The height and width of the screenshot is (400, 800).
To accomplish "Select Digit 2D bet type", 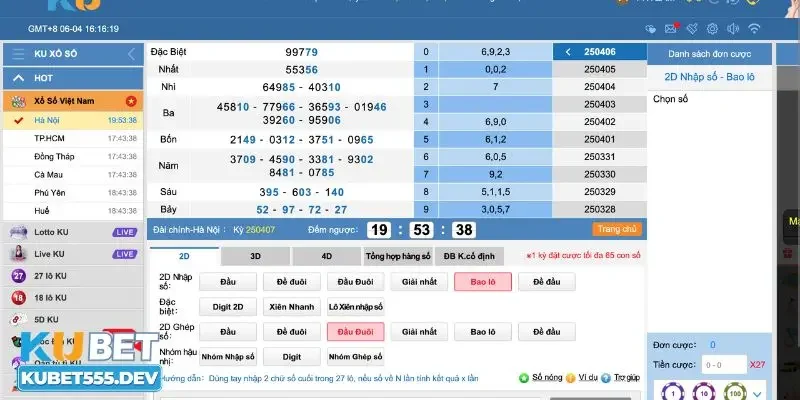I will [228, 307].
